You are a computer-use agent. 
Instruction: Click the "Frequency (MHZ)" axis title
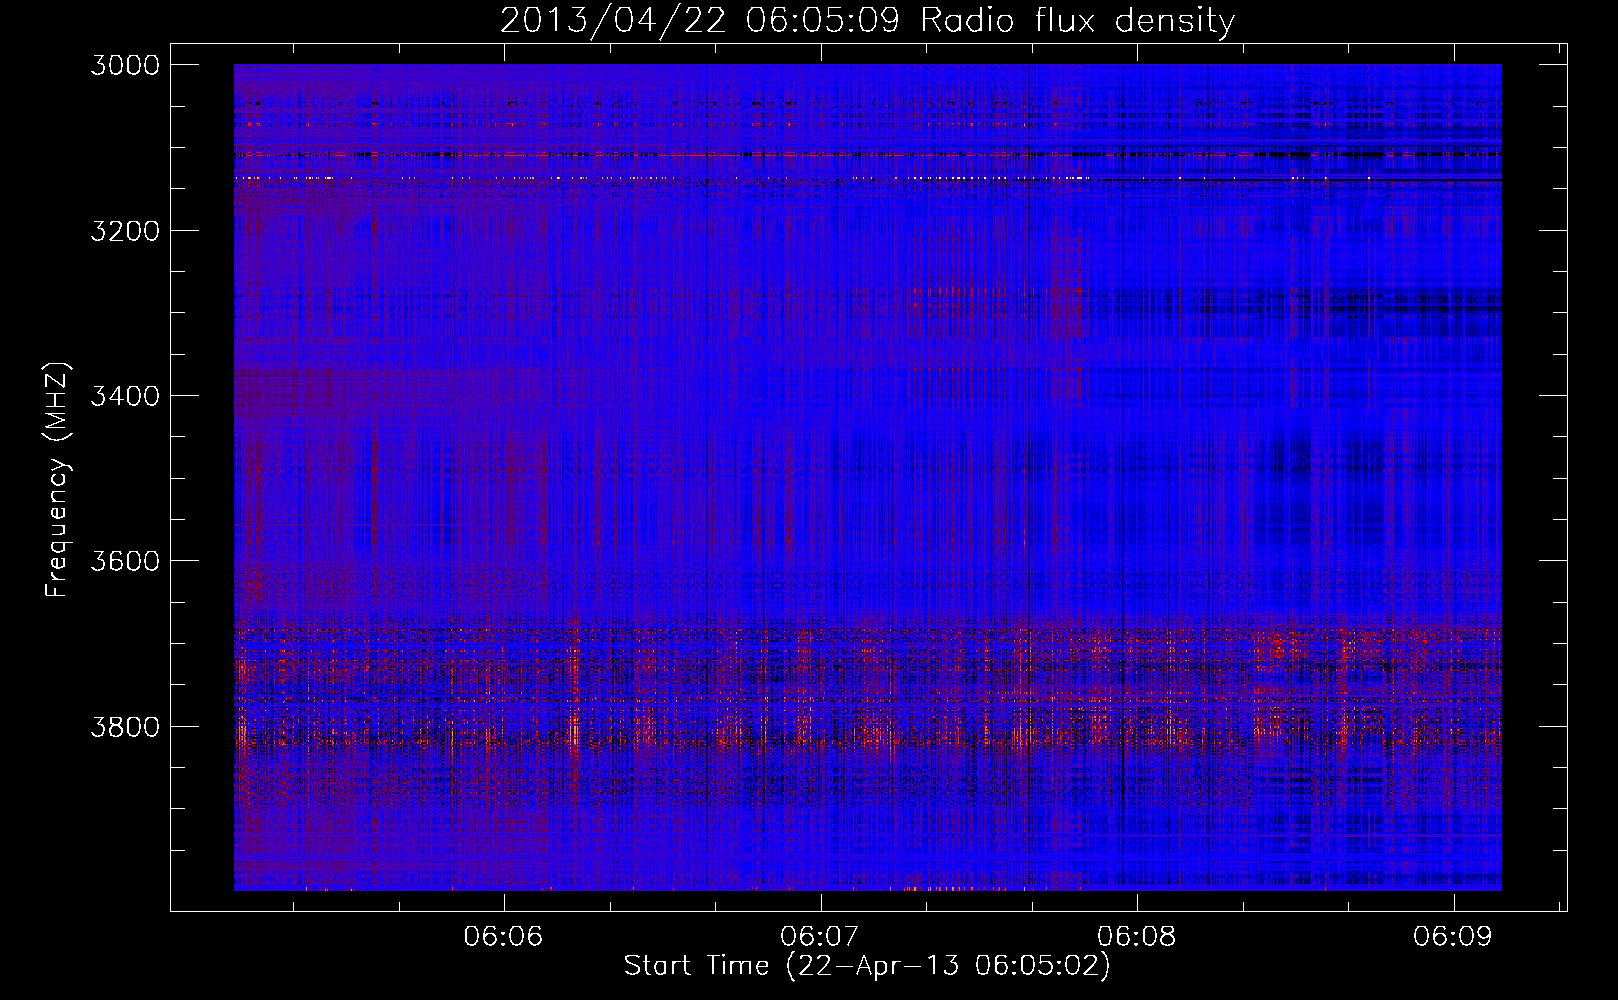[58, 480]
